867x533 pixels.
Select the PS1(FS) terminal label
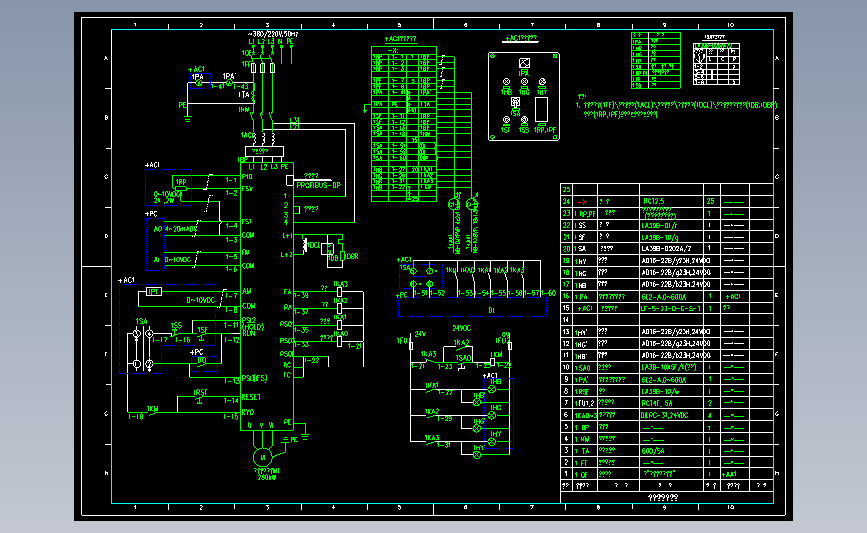tap(254, 378)
